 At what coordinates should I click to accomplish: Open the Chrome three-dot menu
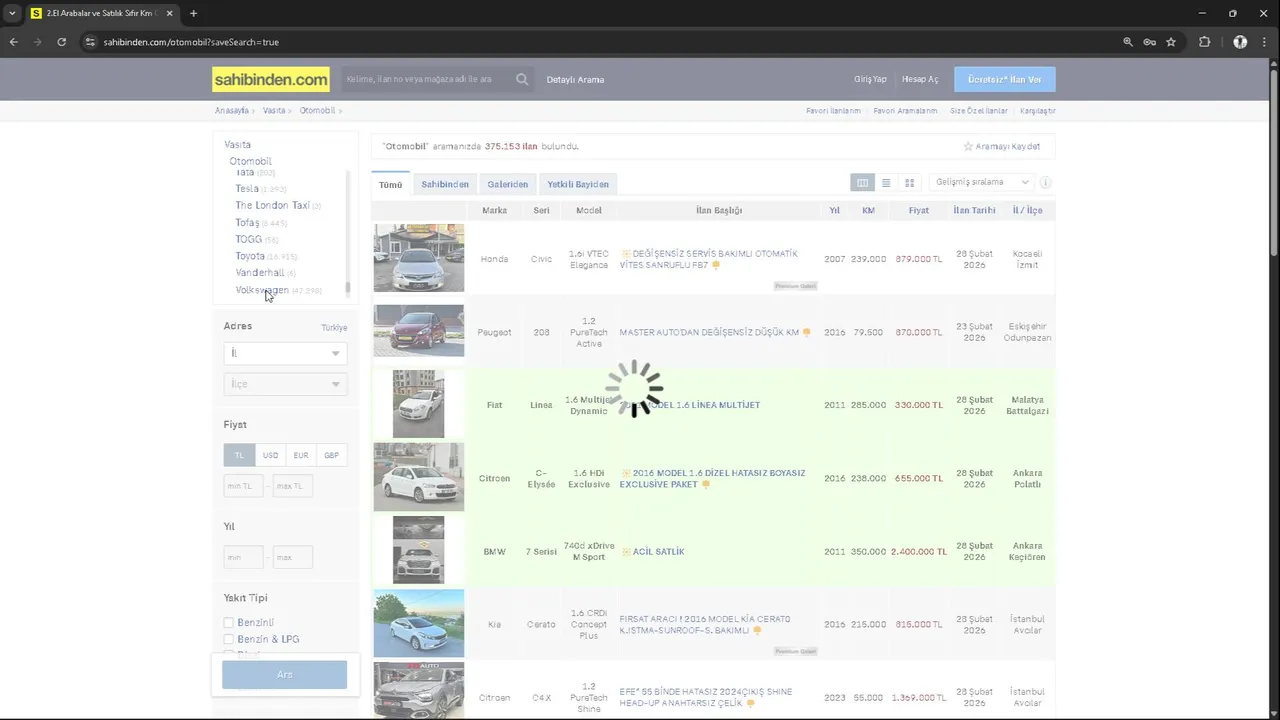pos(1265,42)
